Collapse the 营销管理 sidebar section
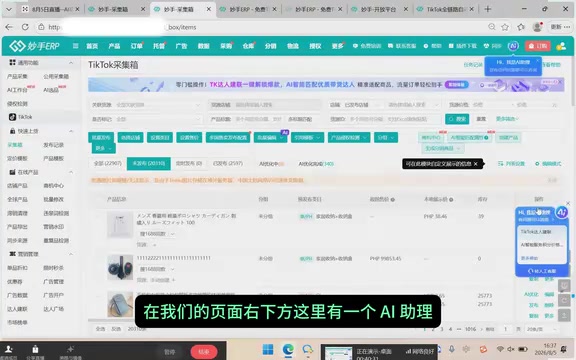 71,254
